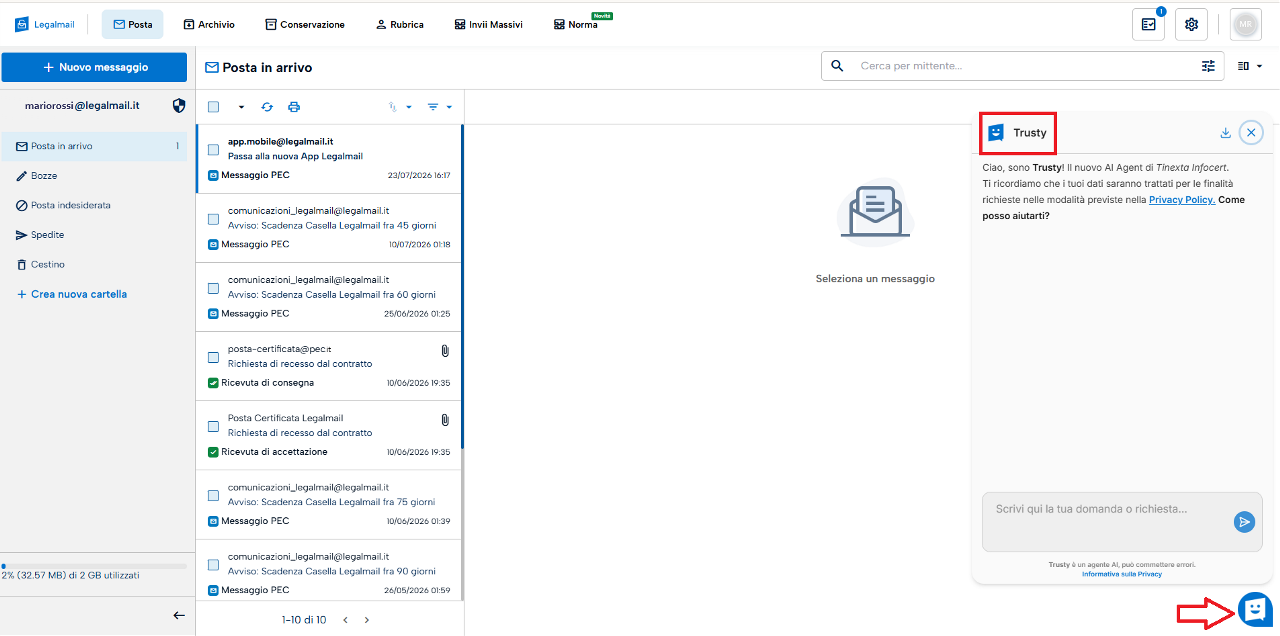Open the sort order dropdown

(400, 107)
